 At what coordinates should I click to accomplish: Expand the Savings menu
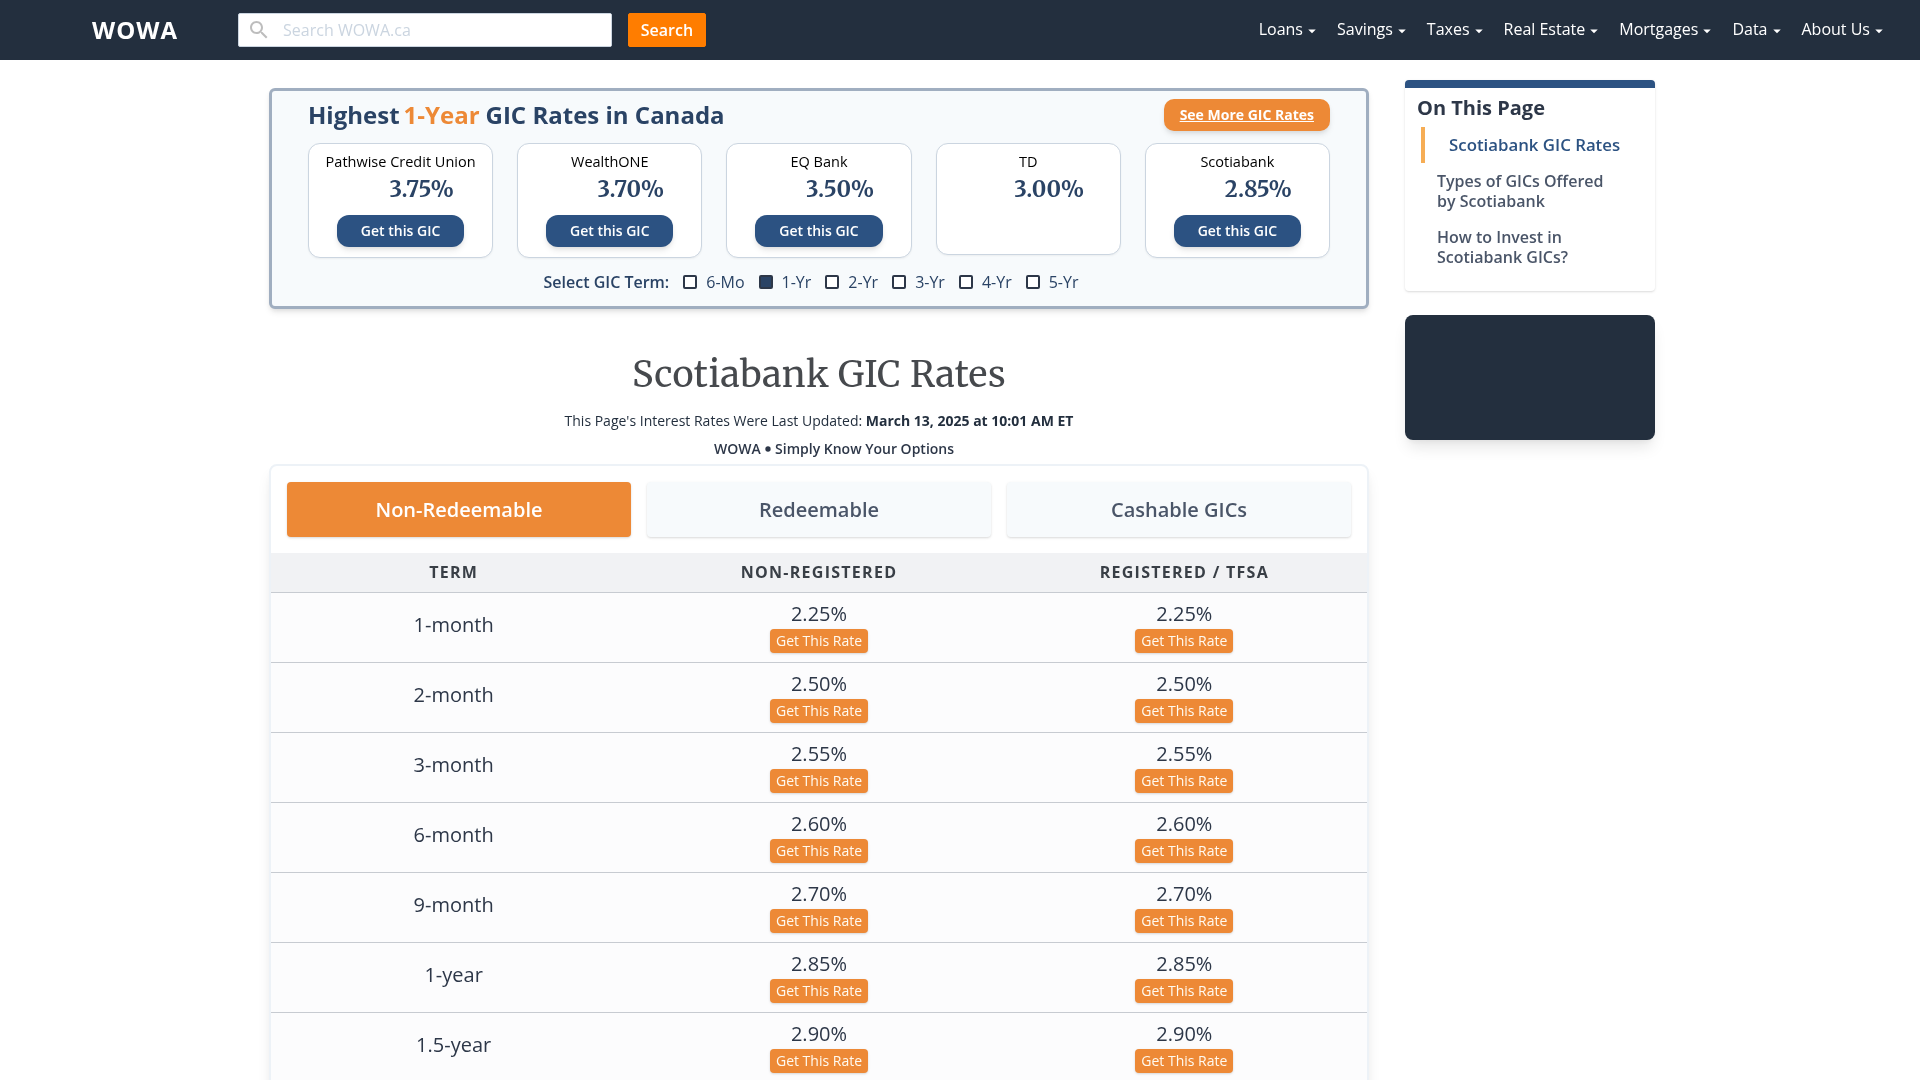point(1371,30)
